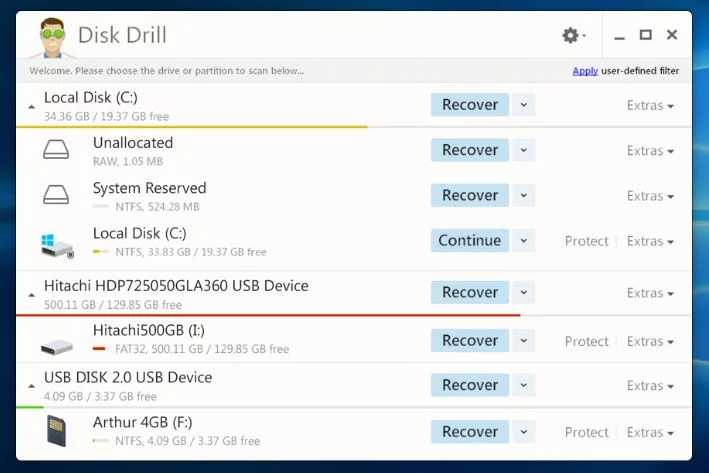Open recovery options dropdown for Unallocated

pyautogui.click(x=524, y=150)
